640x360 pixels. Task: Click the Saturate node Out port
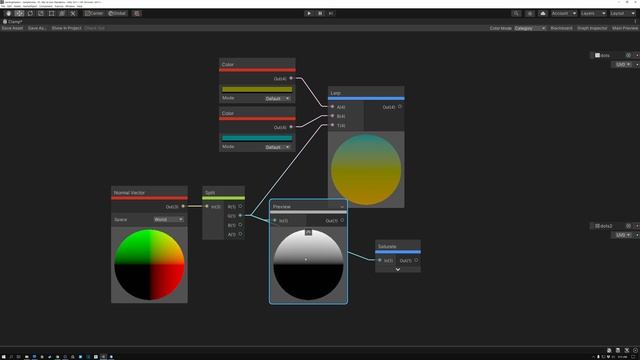pyautogui.click(x=416, y=260)
